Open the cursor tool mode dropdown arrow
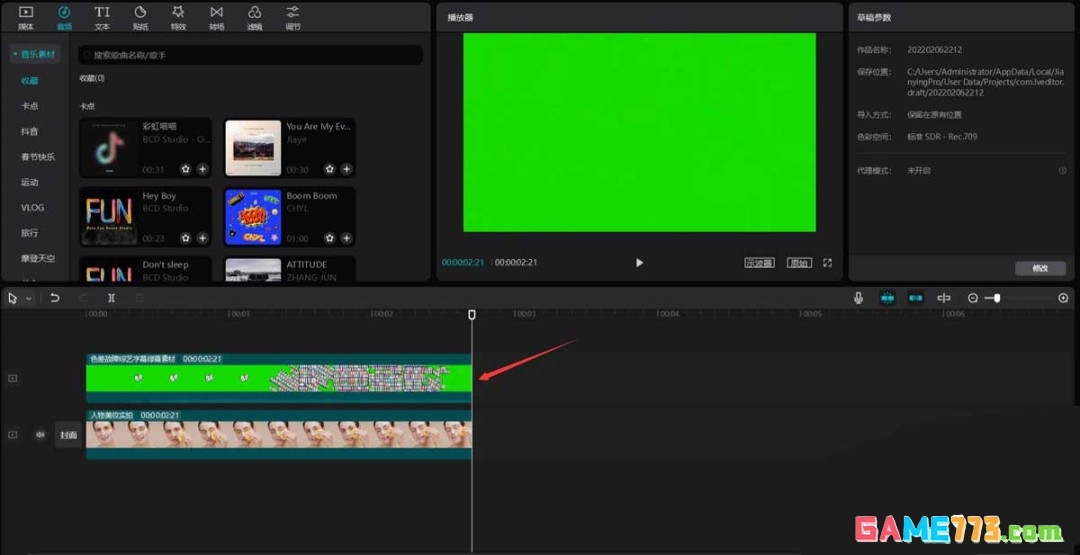This screenshot has width=1080, height=555. [x=29, y=298]
